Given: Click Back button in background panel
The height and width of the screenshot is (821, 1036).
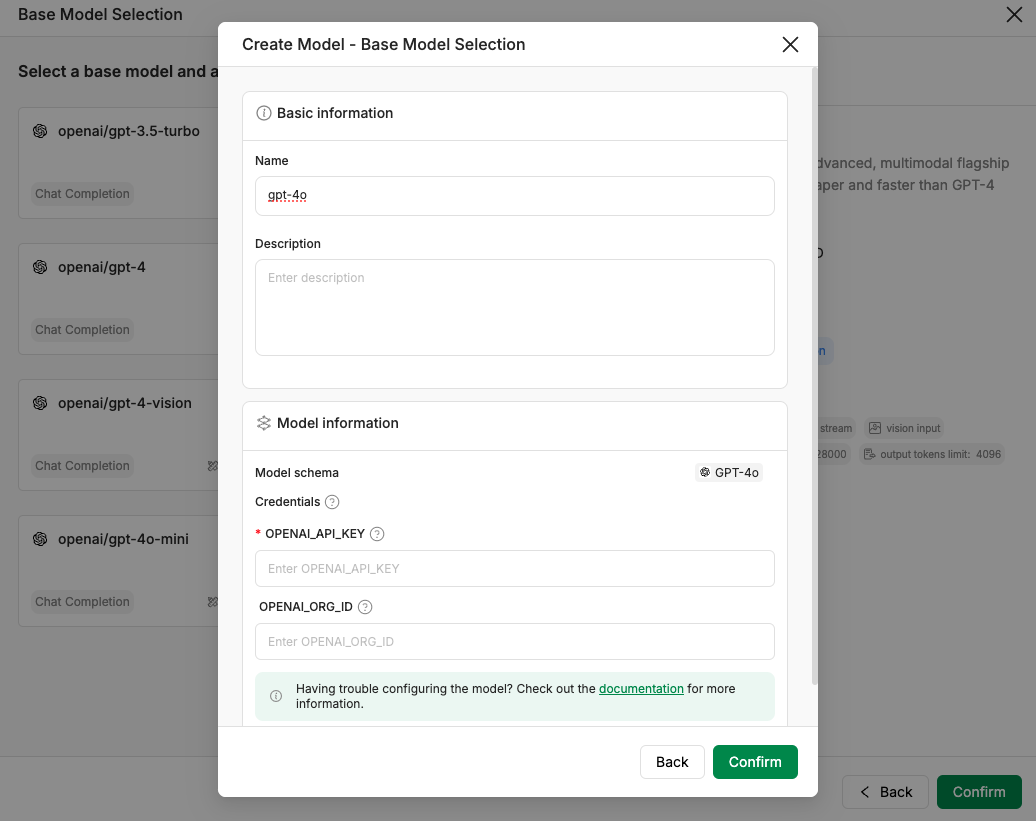Looking at the screenshot, I should (885, 792).
